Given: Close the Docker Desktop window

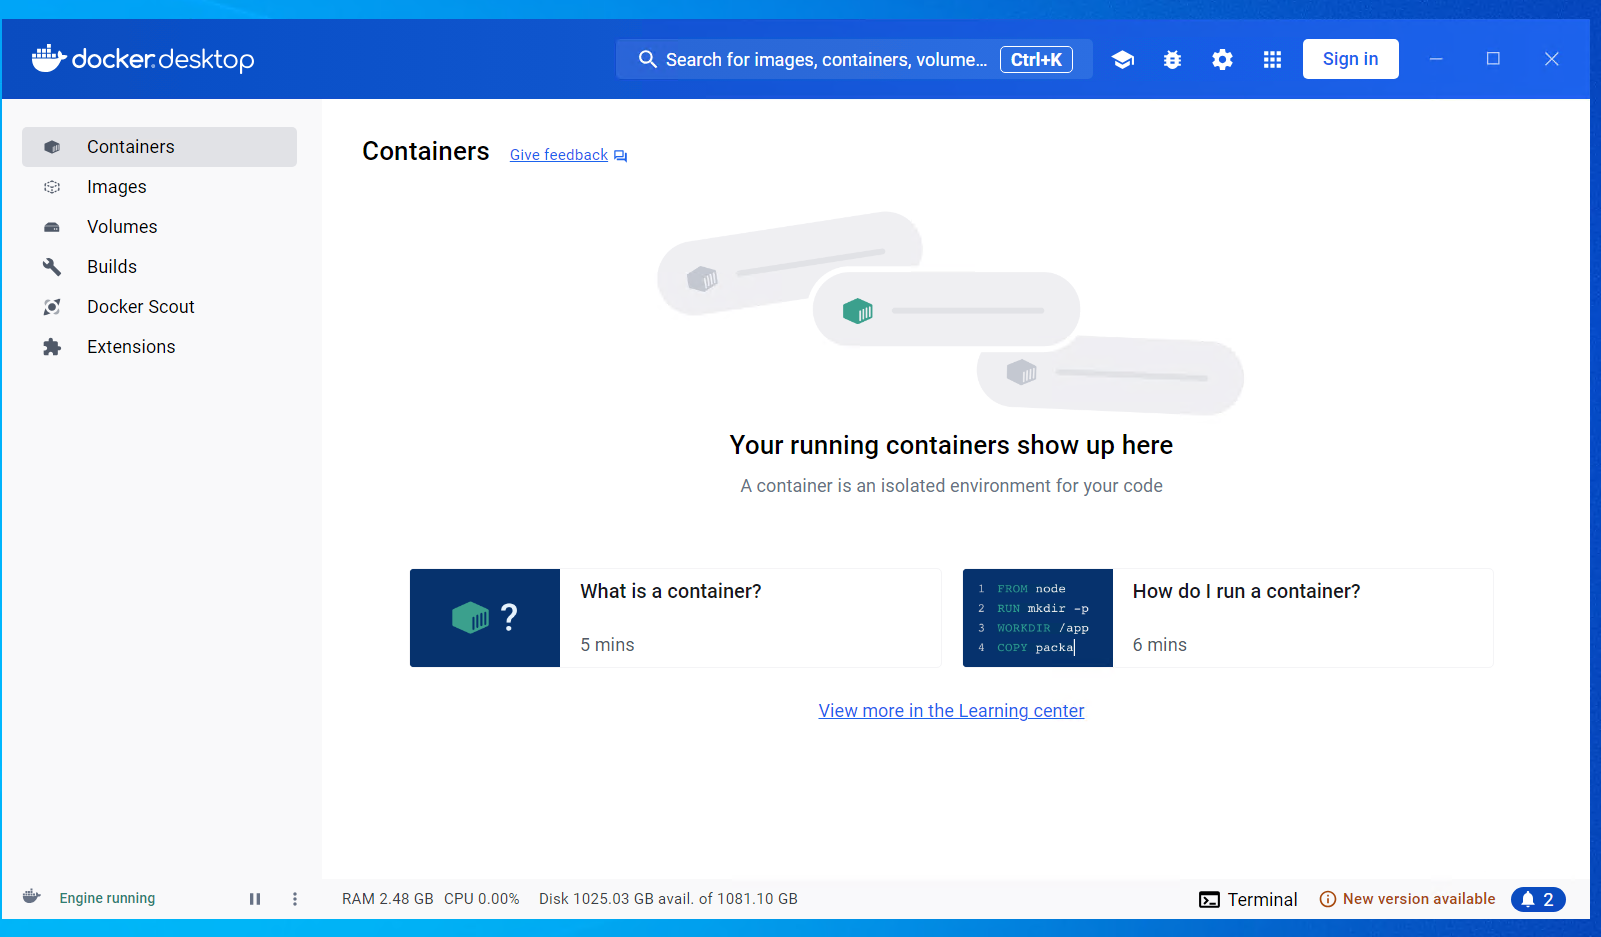Looking at the screenshot, I should coord(1551,59).
